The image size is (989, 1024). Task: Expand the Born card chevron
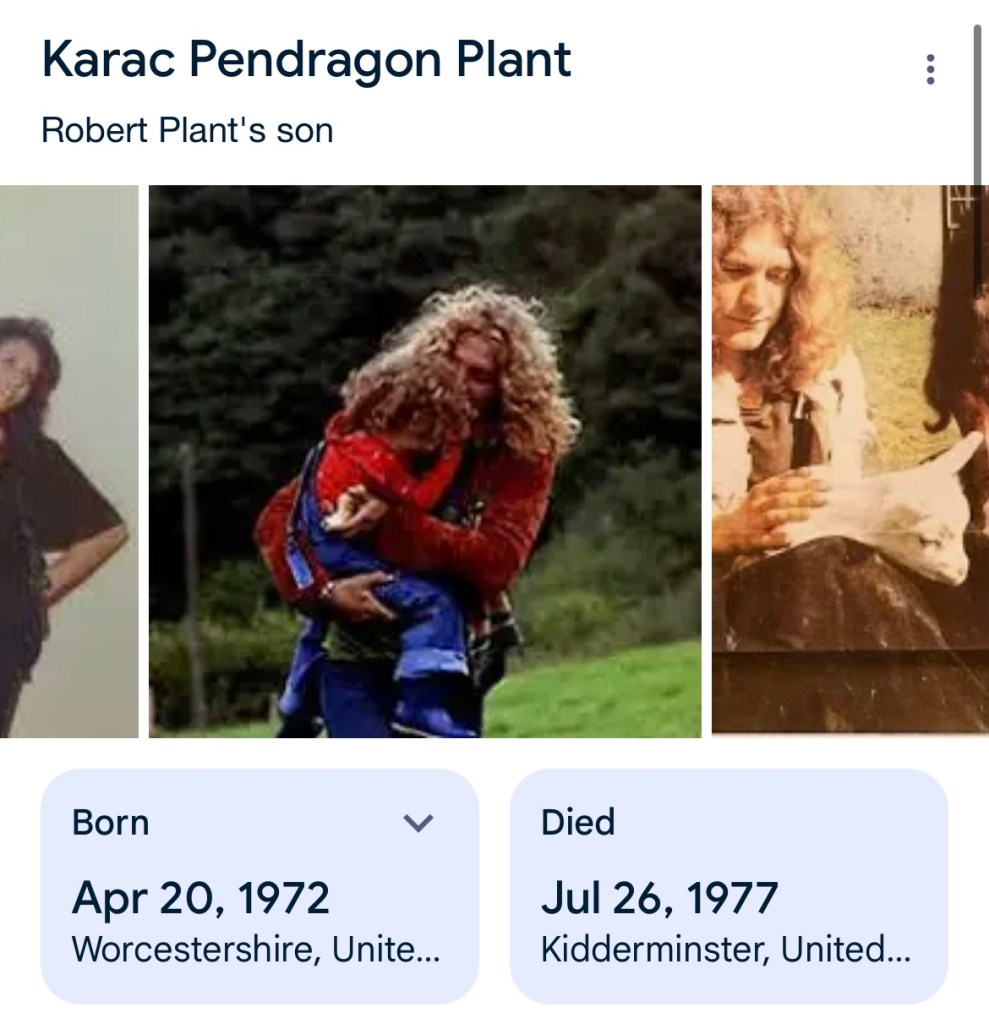tap(418, 823)
